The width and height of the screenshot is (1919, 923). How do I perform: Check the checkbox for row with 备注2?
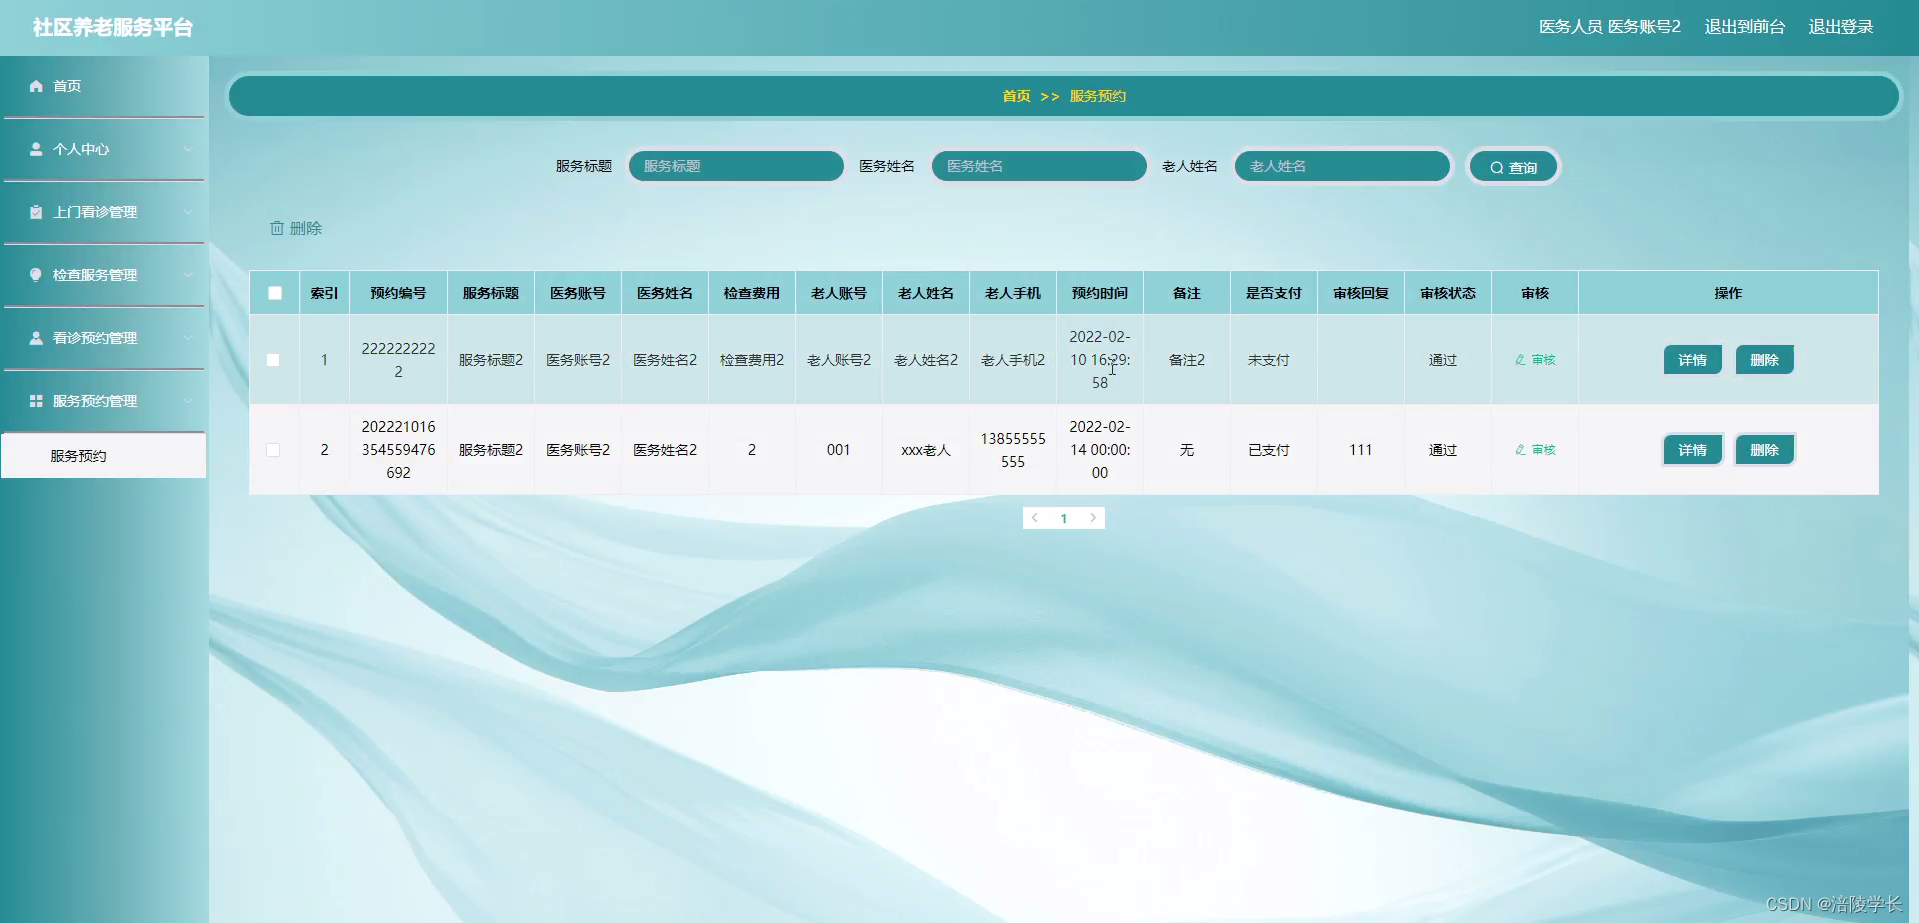pyautogui.click(x=274, y=359)
